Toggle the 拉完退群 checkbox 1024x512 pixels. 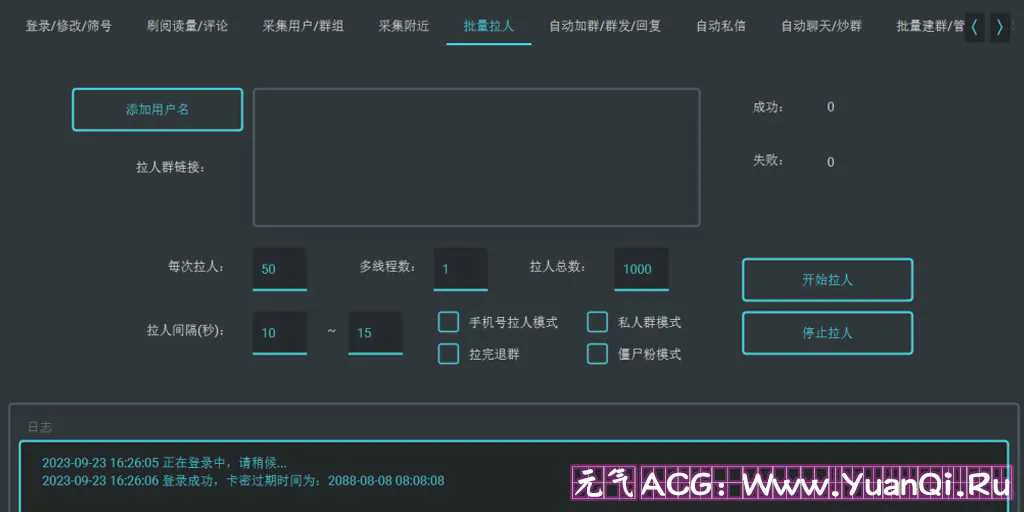(448, 353)
